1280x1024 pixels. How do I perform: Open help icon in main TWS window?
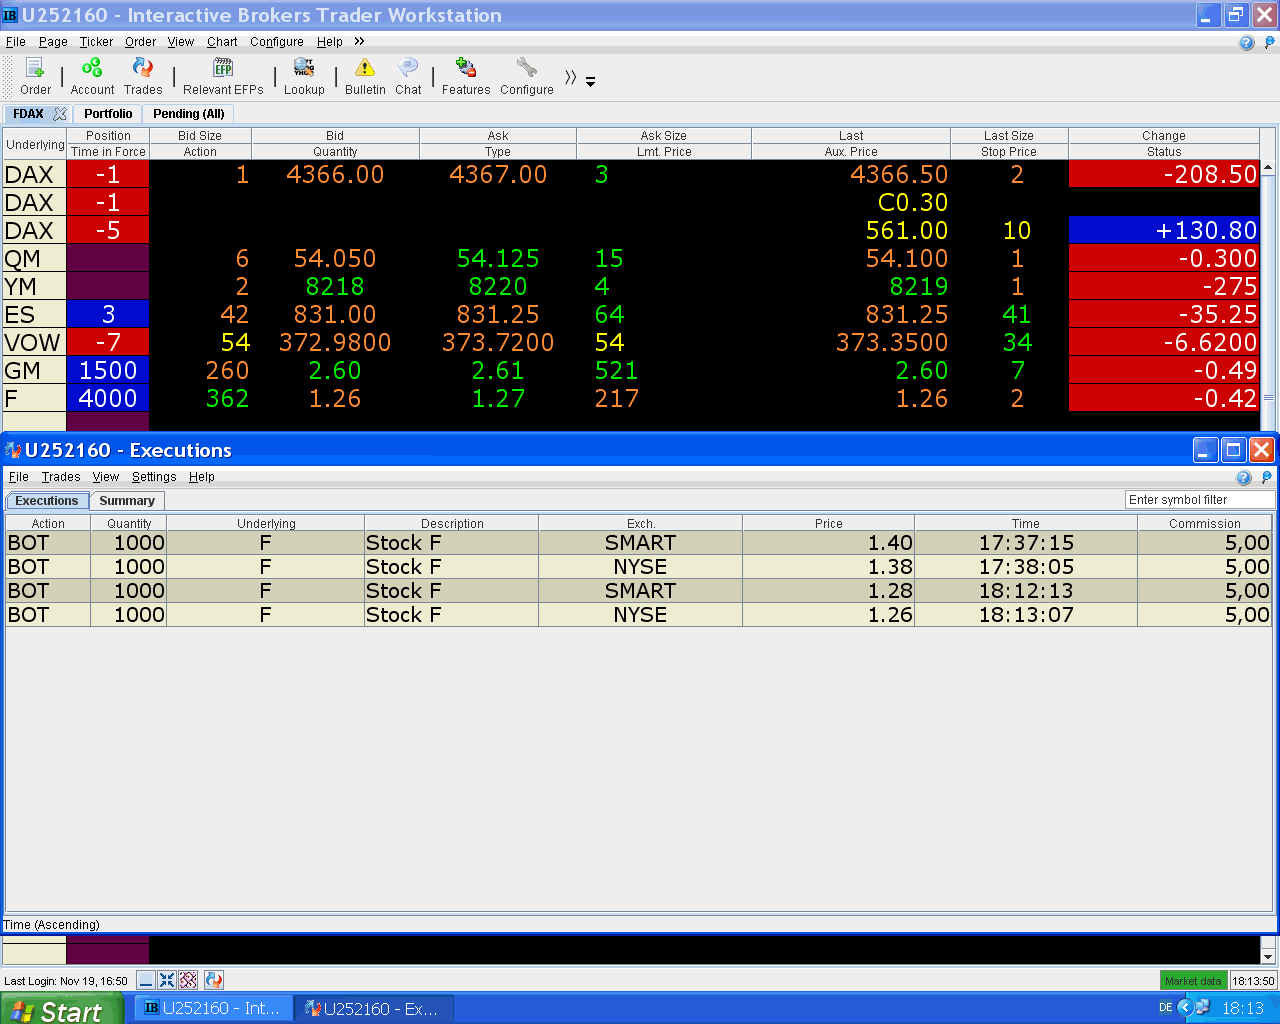[1246, 42]
